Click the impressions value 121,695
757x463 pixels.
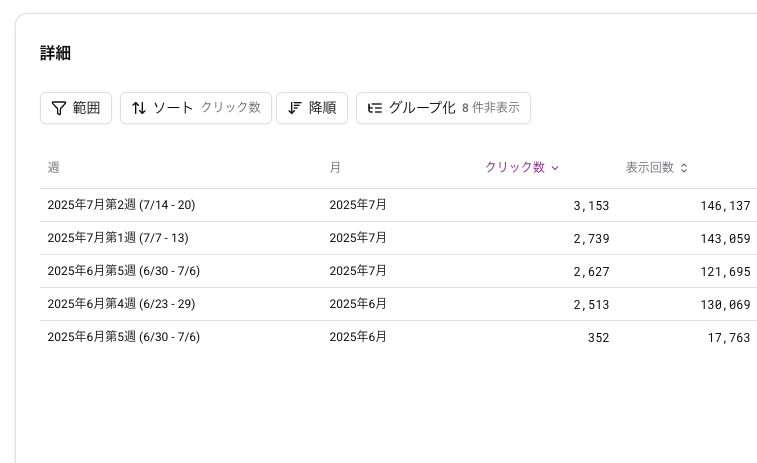pos(725,272)
